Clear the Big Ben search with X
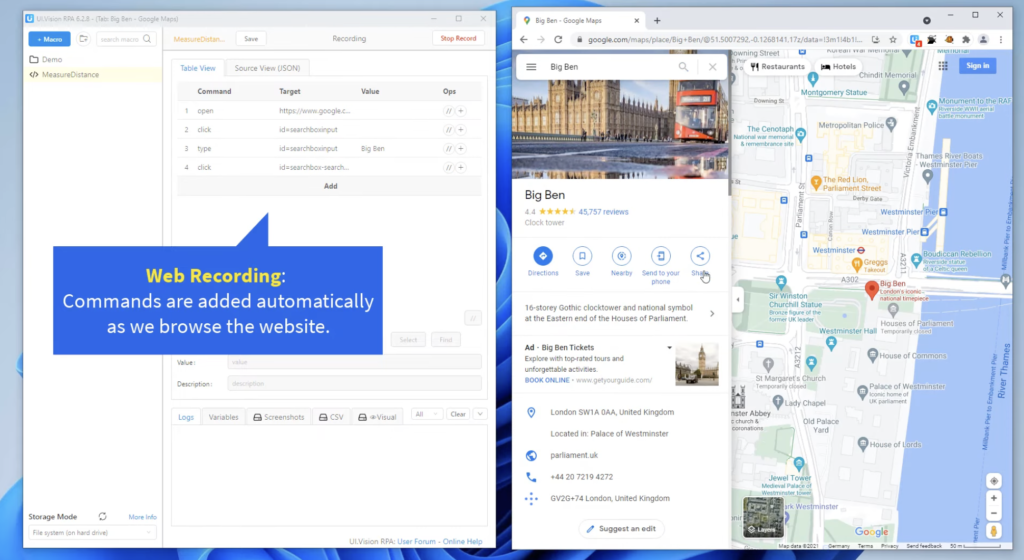The image size is (1024, 560). (x=712, y=67)
